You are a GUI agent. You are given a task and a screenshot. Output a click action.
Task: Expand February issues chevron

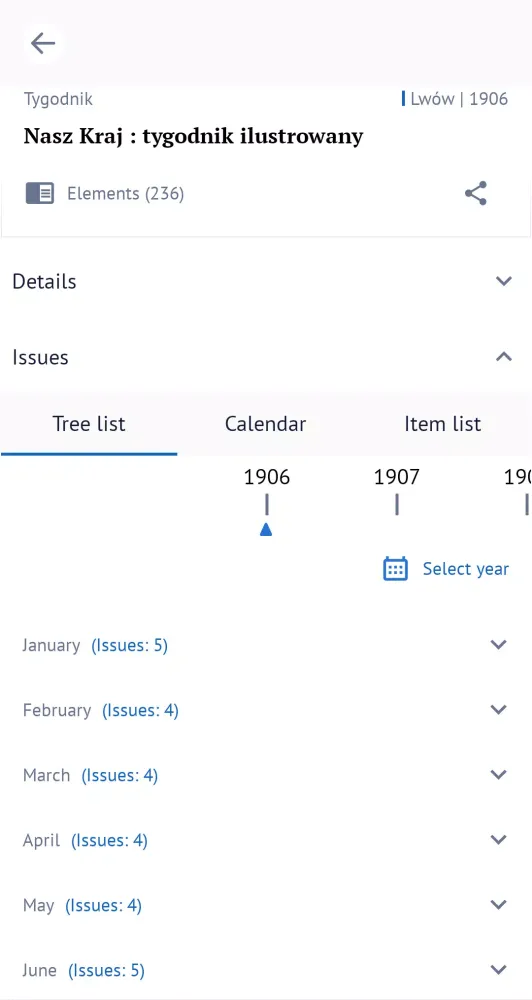tap(498, 710)
